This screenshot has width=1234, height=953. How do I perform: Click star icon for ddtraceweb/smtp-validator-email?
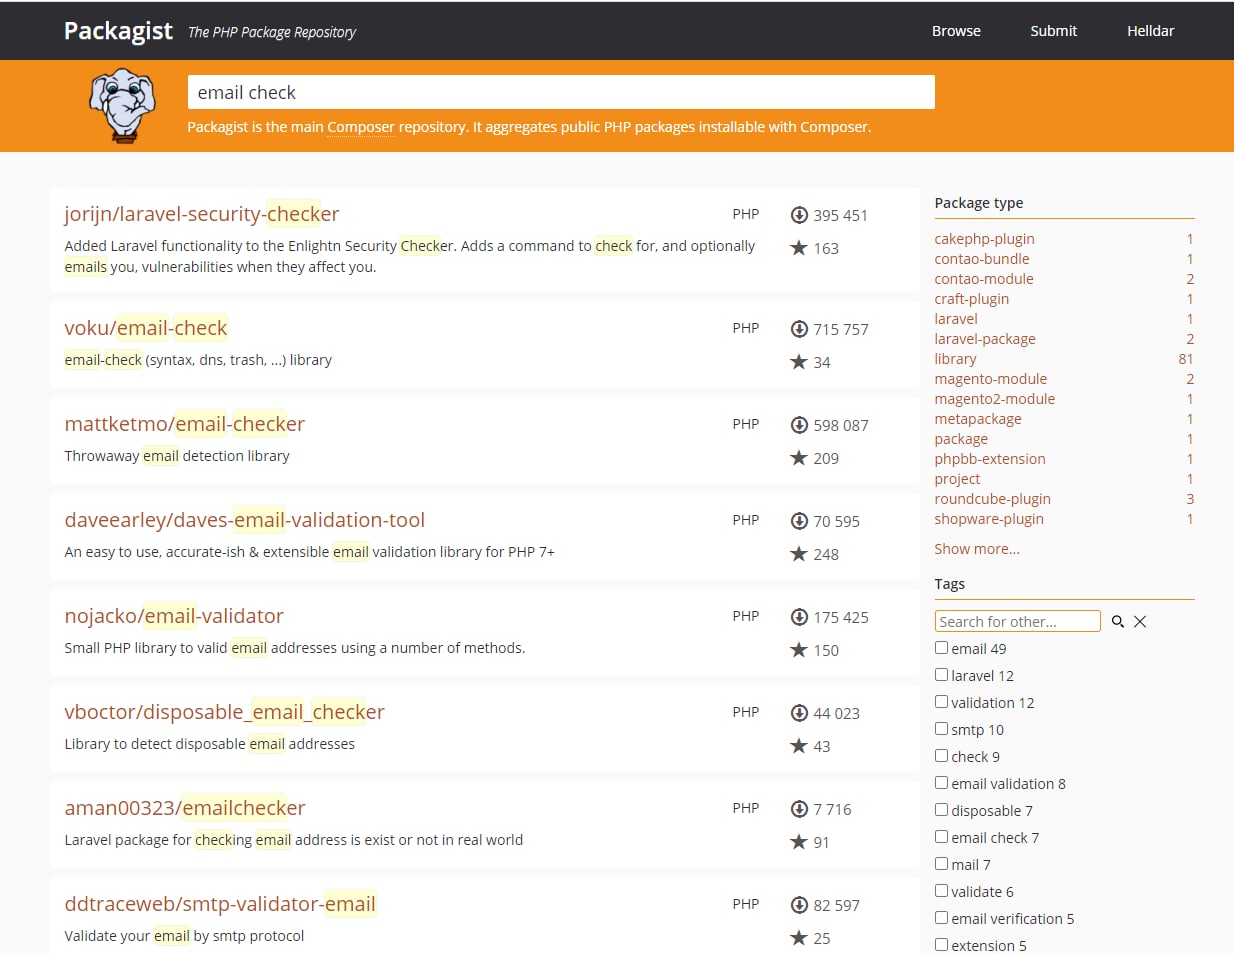pyautogui.click(x=799, y=938)
